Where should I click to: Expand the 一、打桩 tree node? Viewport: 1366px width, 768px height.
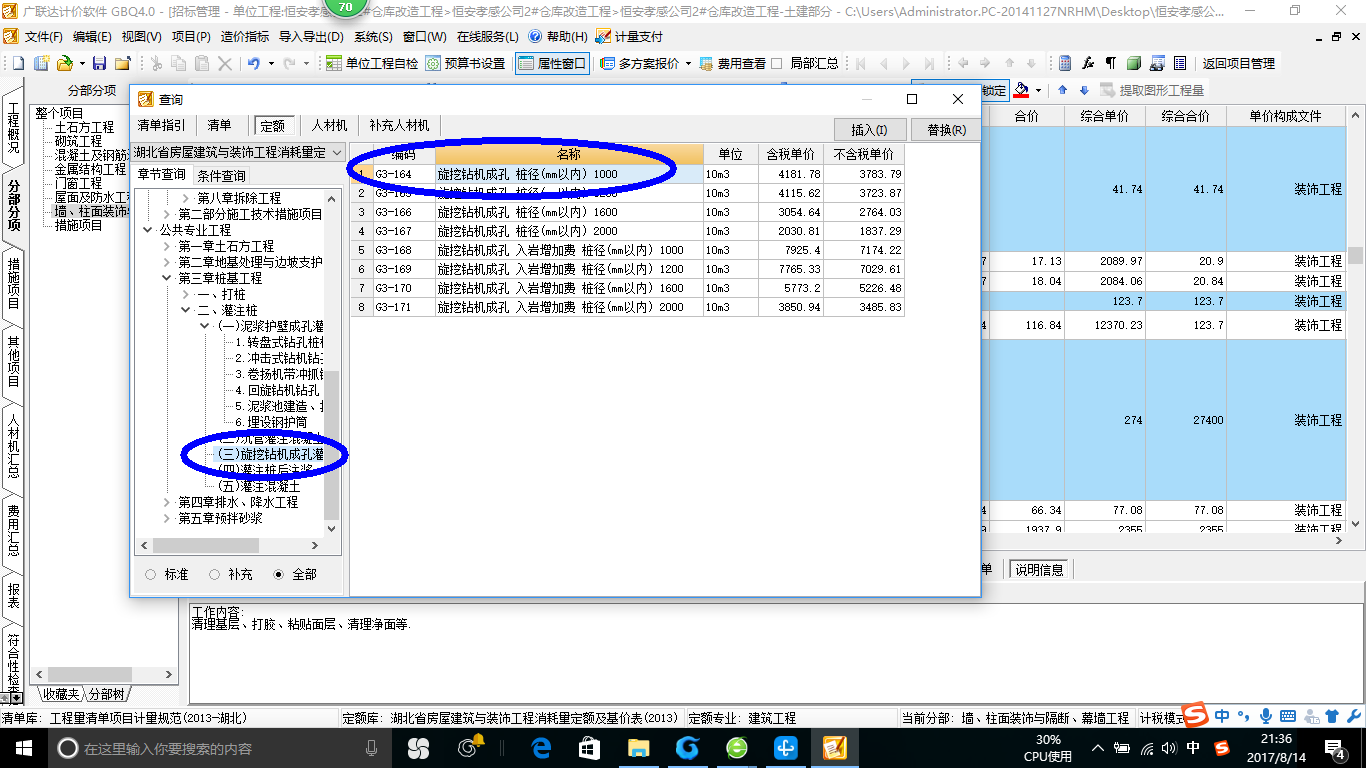(x=186, y=294)
